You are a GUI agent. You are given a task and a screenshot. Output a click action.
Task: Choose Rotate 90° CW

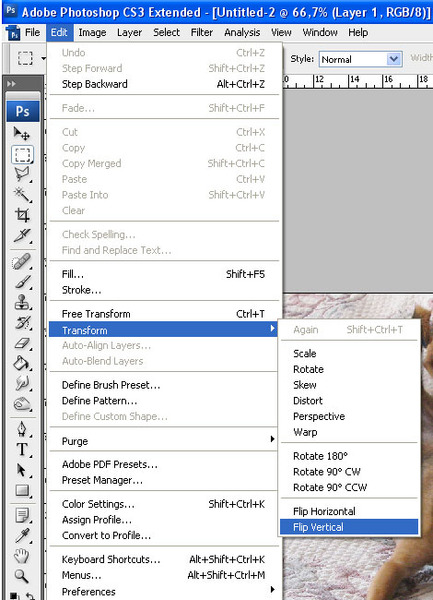coord(349,472)
